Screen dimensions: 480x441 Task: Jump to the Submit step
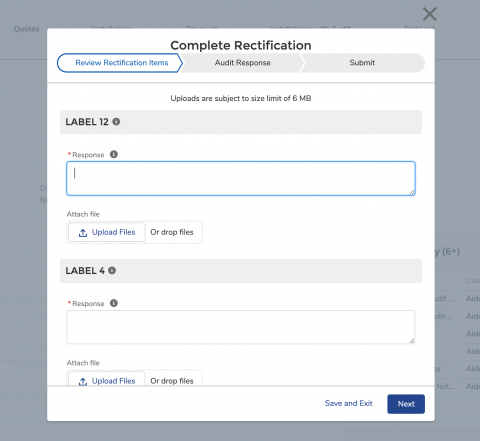tap(362, 63)
